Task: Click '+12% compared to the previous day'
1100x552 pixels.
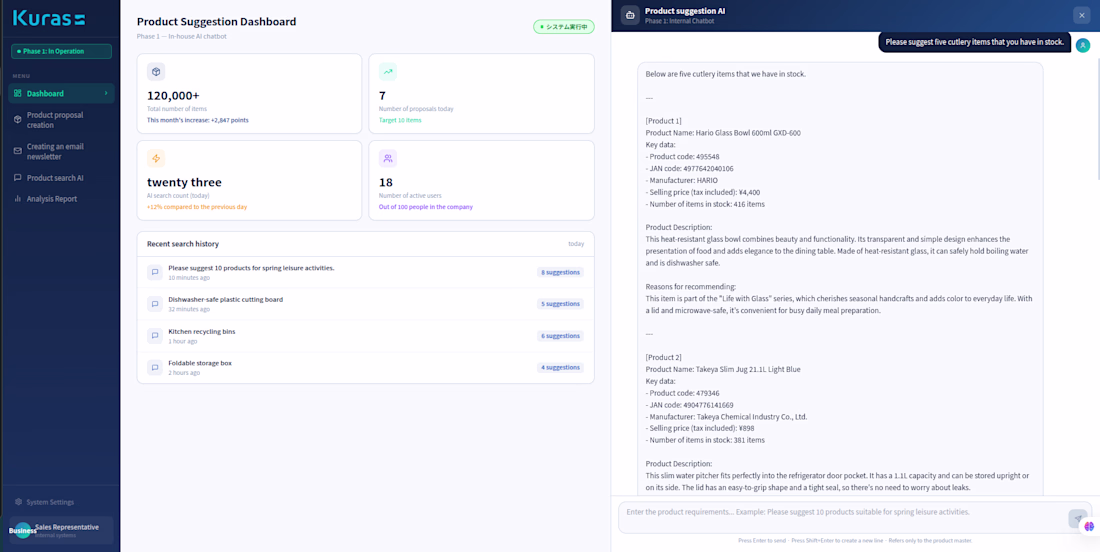Action: pyautogui.click(x=196, y=207)
